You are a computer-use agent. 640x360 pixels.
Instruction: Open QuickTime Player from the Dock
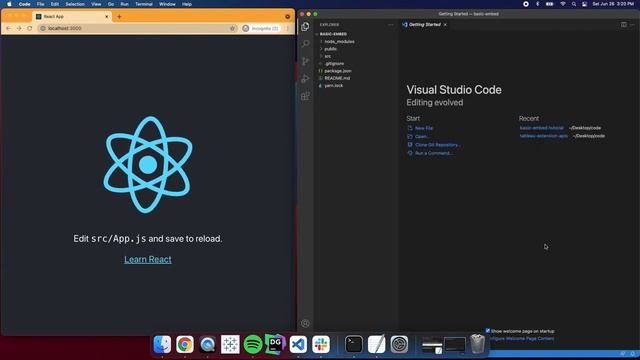click(207, 344)
